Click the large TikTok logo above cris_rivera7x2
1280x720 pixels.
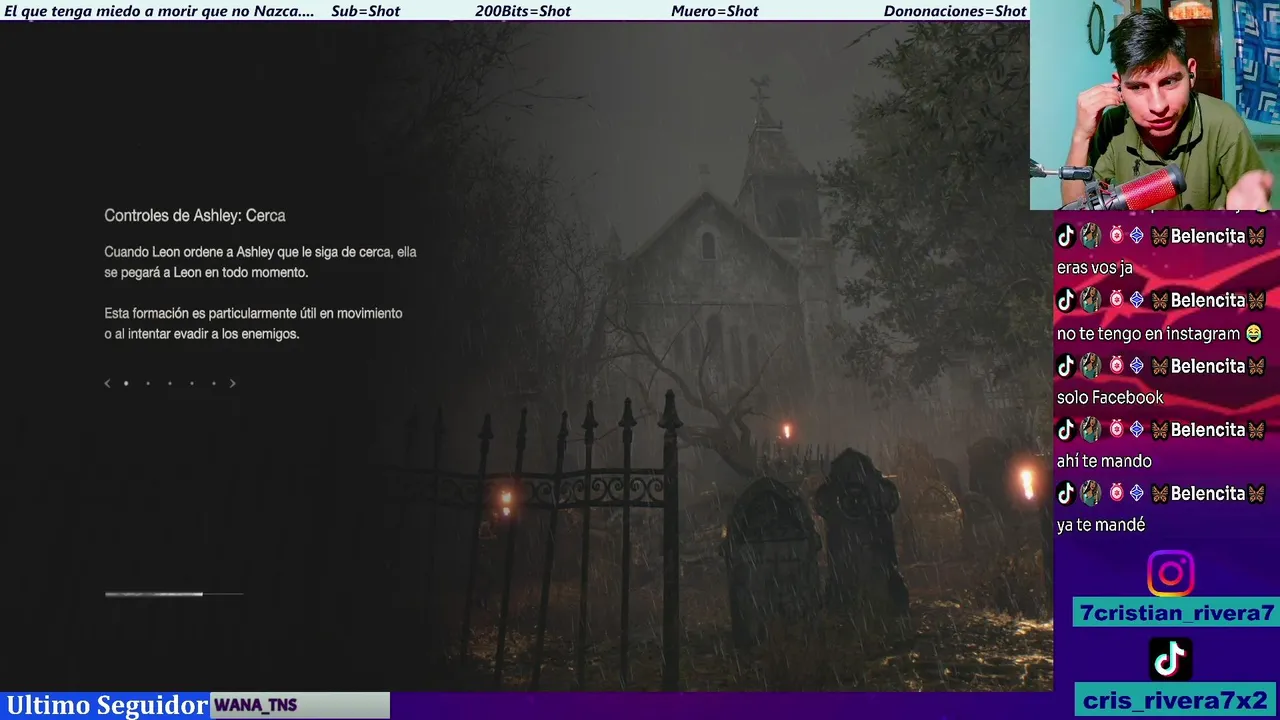coord(1170,658)
